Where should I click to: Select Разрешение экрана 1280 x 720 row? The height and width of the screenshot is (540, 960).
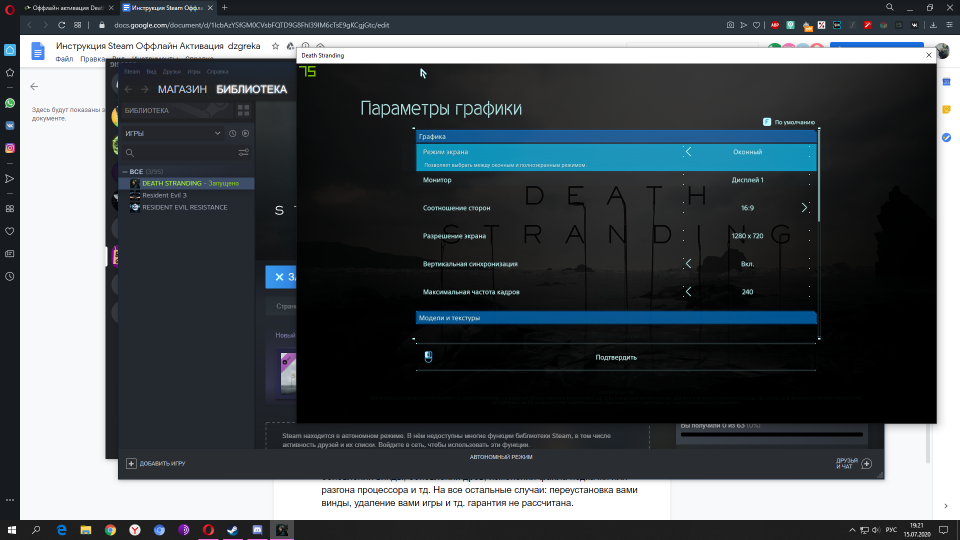tap(616, 236)
